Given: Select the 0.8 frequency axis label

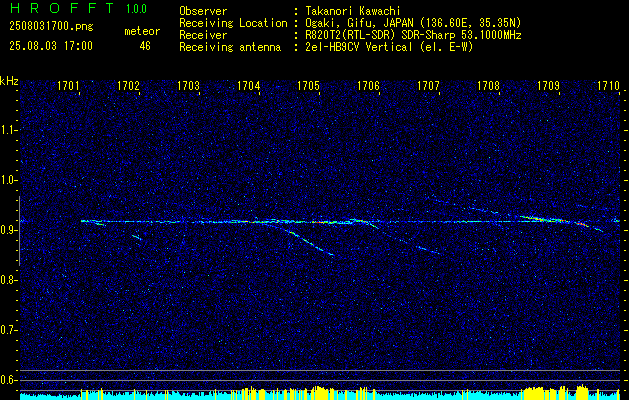Looking at the screenshot, I should click(x=9, y=280).
